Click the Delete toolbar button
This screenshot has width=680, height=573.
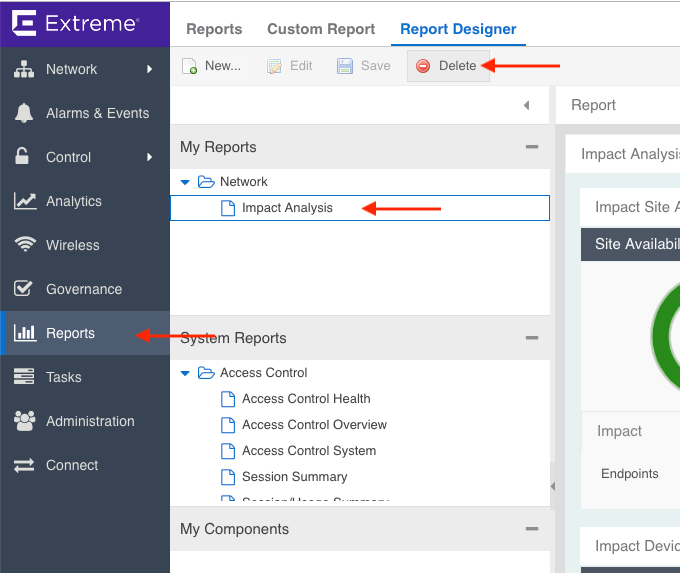point(448,66)
